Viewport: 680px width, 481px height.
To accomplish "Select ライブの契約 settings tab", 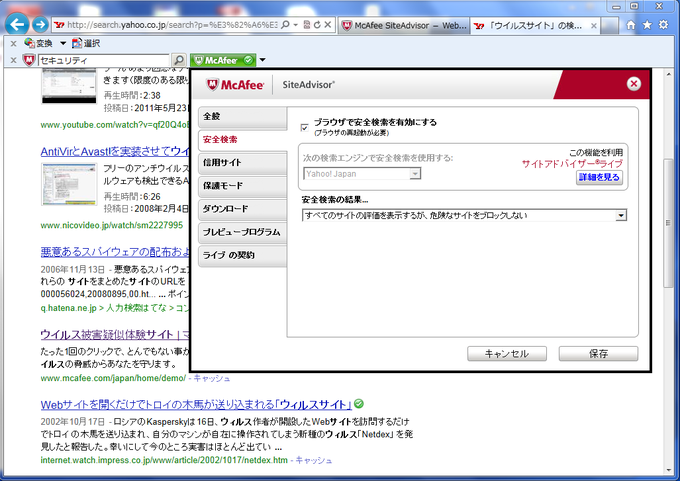I will pos(242,255).
